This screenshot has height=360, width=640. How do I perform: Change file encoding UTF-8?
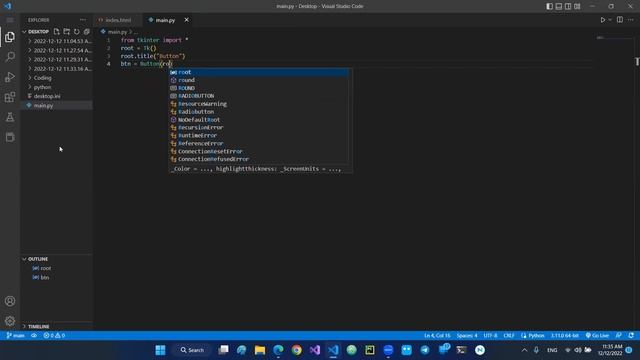click(490, 336)
